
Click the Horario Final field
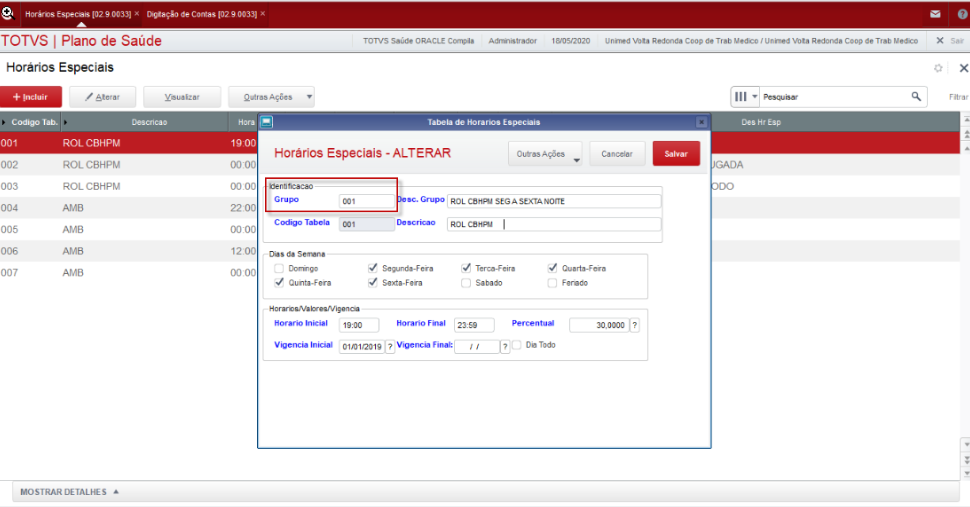pos(474,325)
